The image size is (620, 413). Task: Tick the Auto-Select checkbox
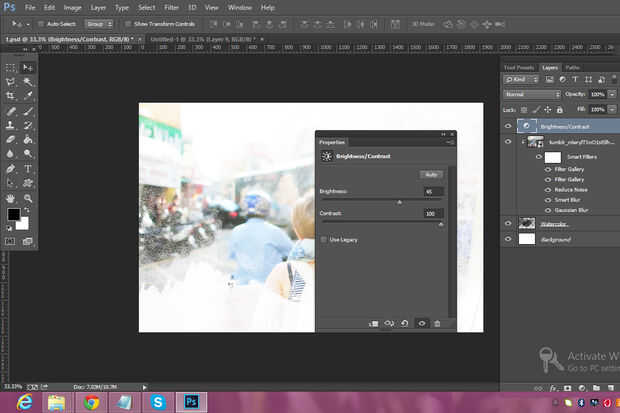pos(39,22)
